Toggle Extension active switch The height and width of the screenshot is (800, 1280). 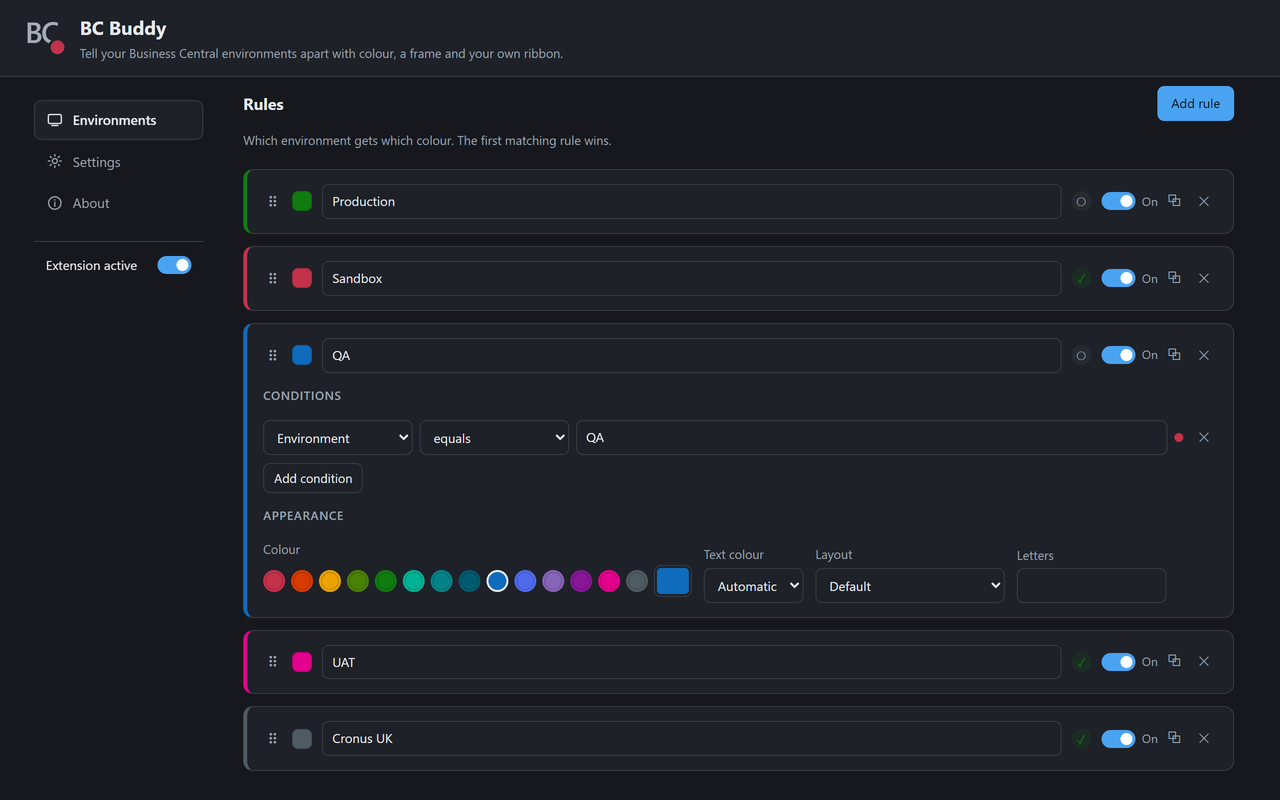(174, 265)
